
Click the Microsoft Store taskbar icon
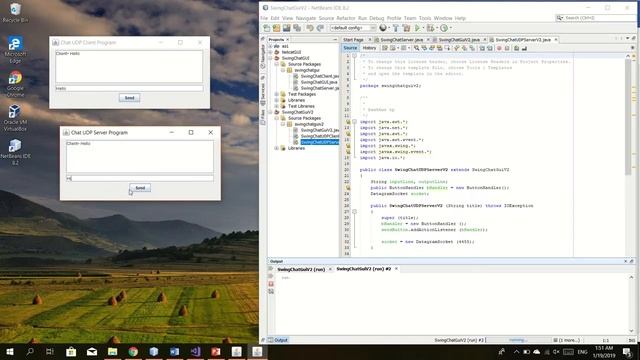(71, 351)
